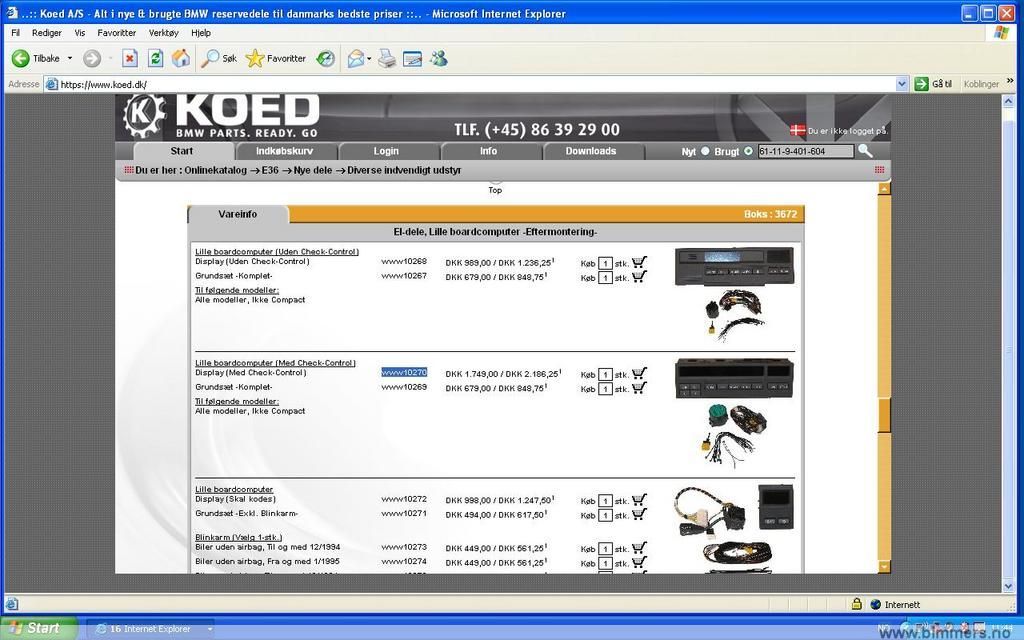The width and height of the screenshot is (1024, 640).
Task: Refresh the page with the green arrows icon
Action: click(155, 59)
